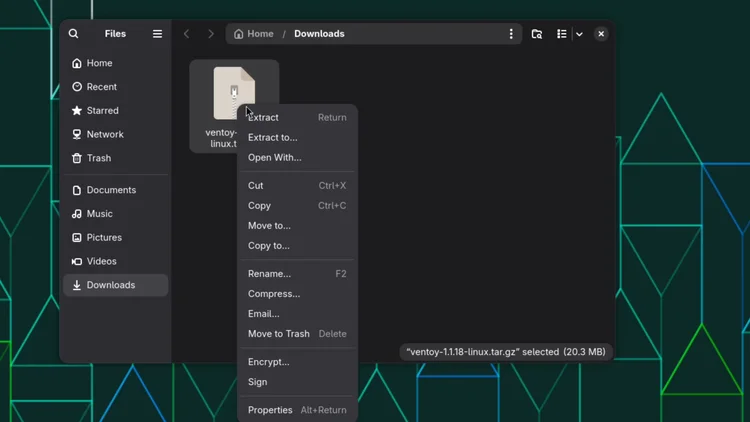Select Sign in the context menu

click(x=297, y=382)
